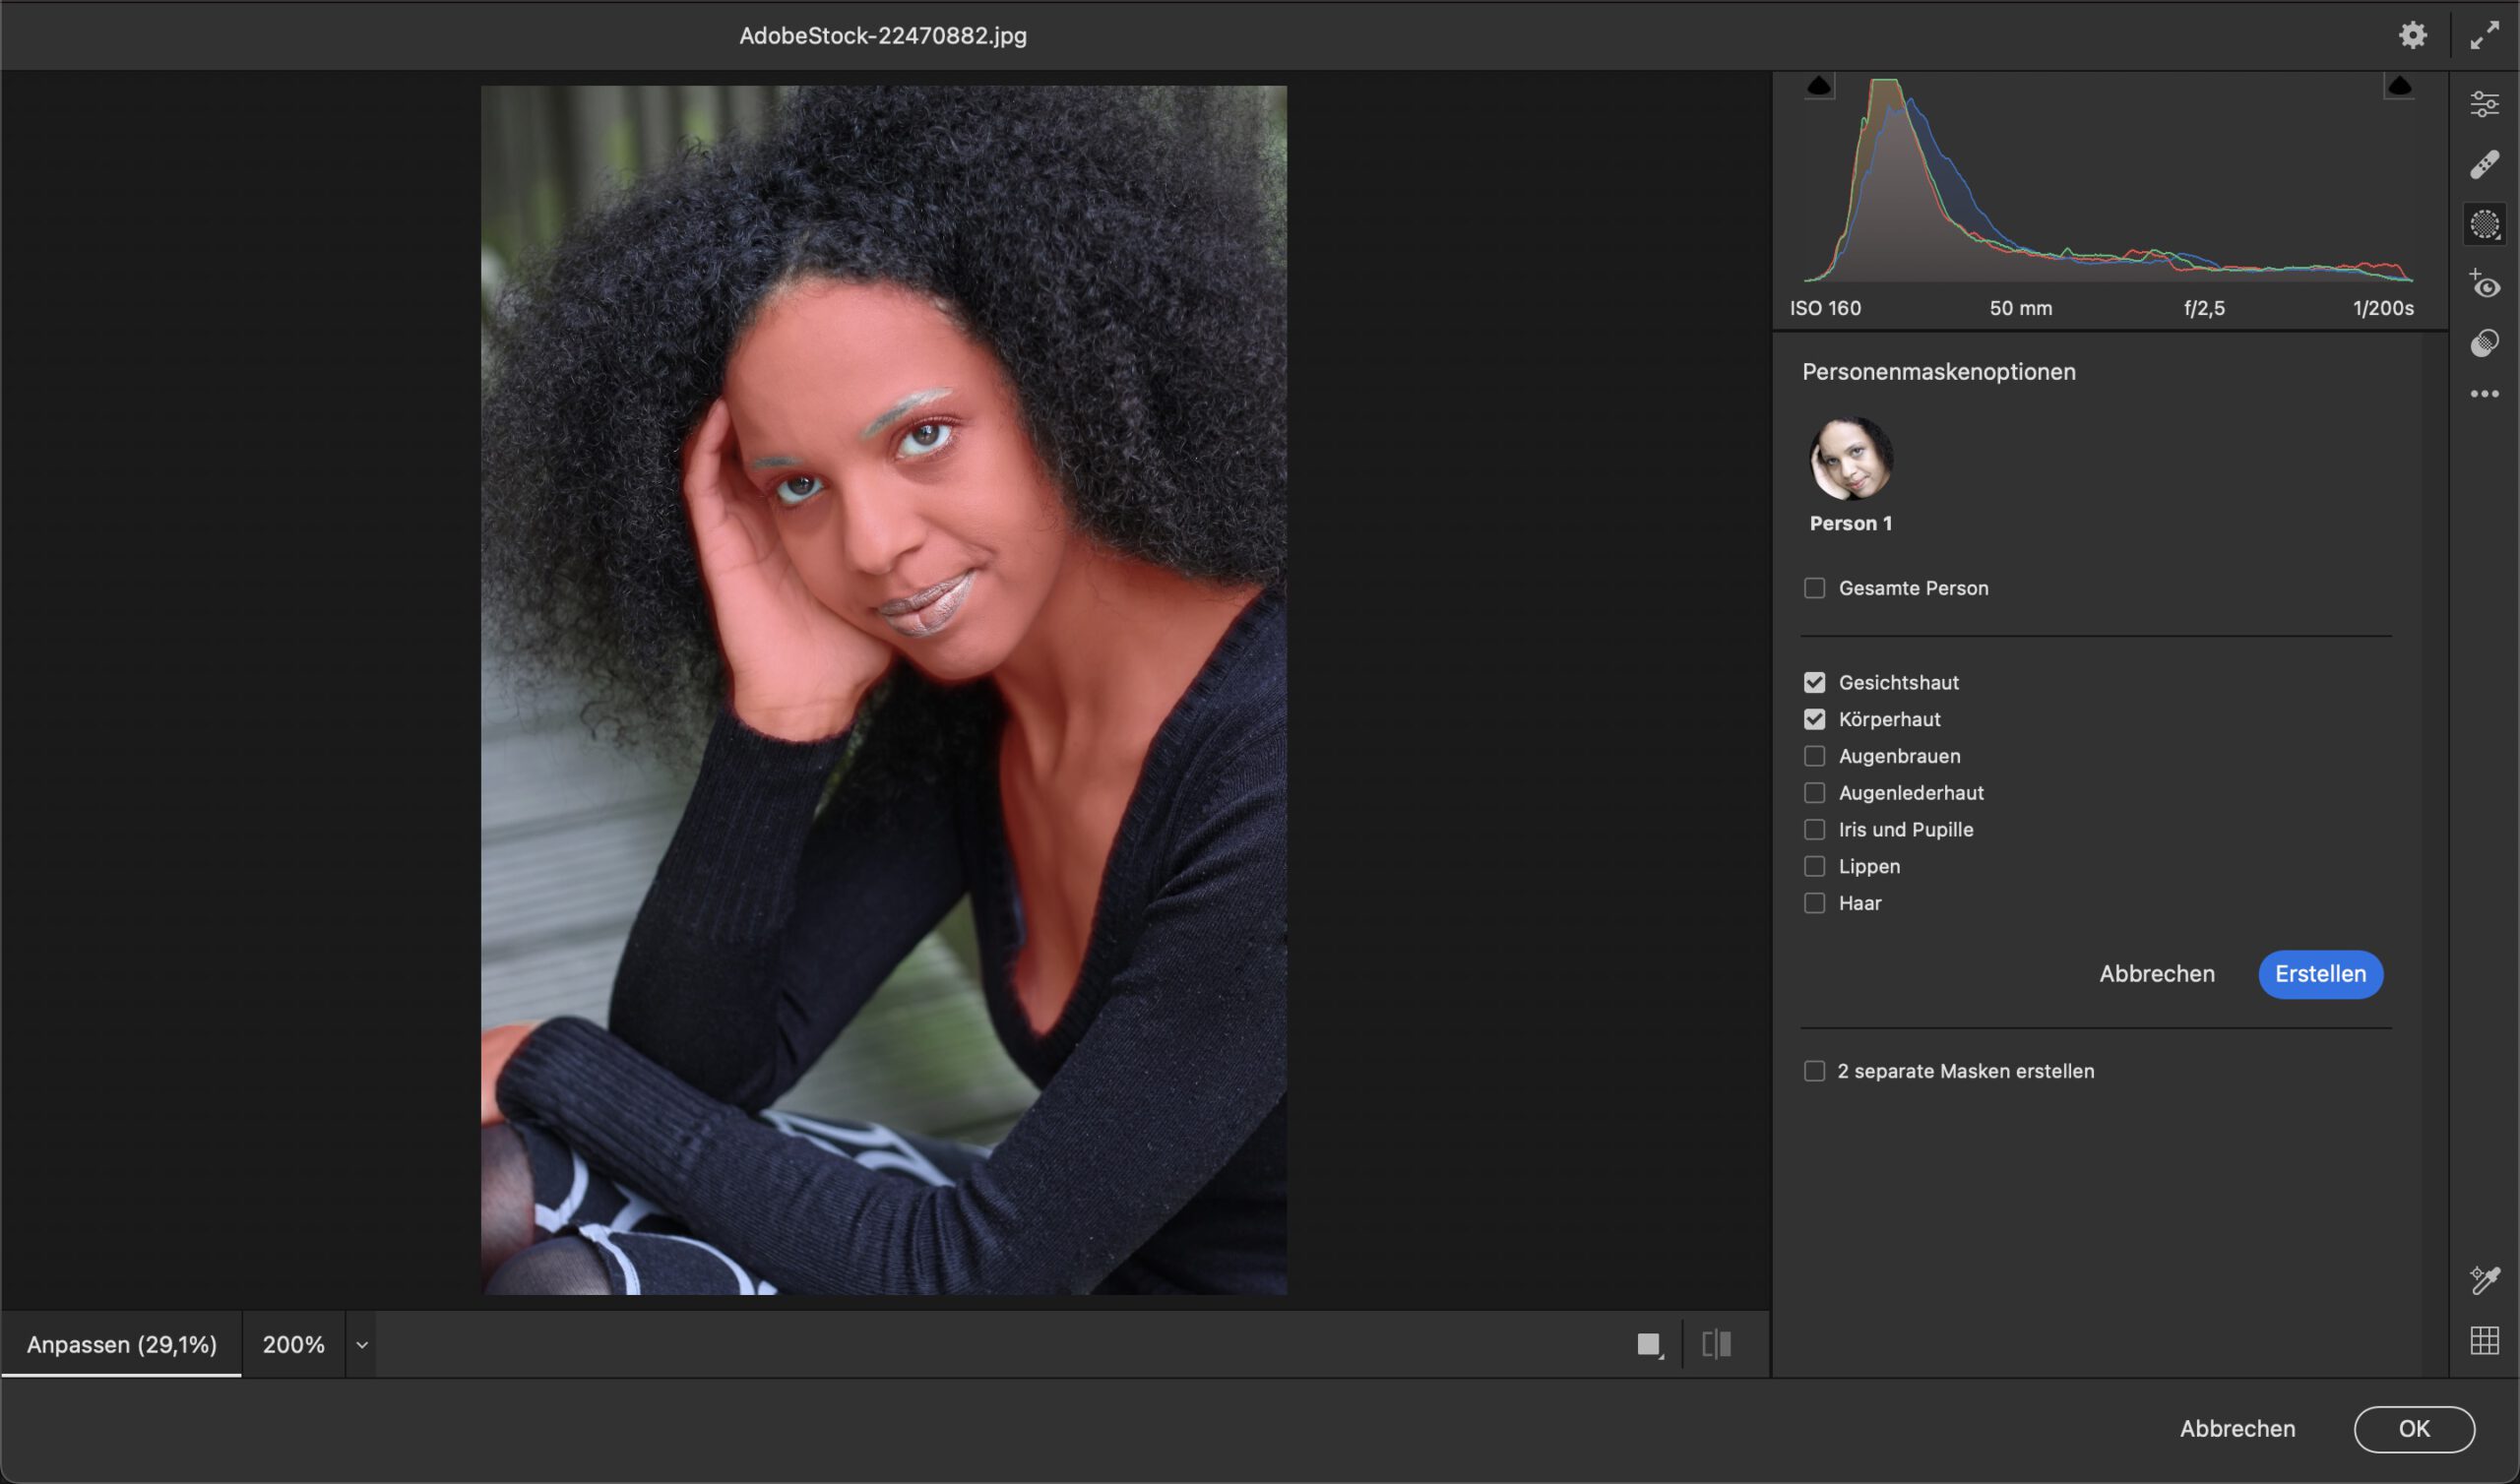Select the Anpassen (29,1%) zoom tab
The image size is (2520, 1484).
click(121, 1345)
